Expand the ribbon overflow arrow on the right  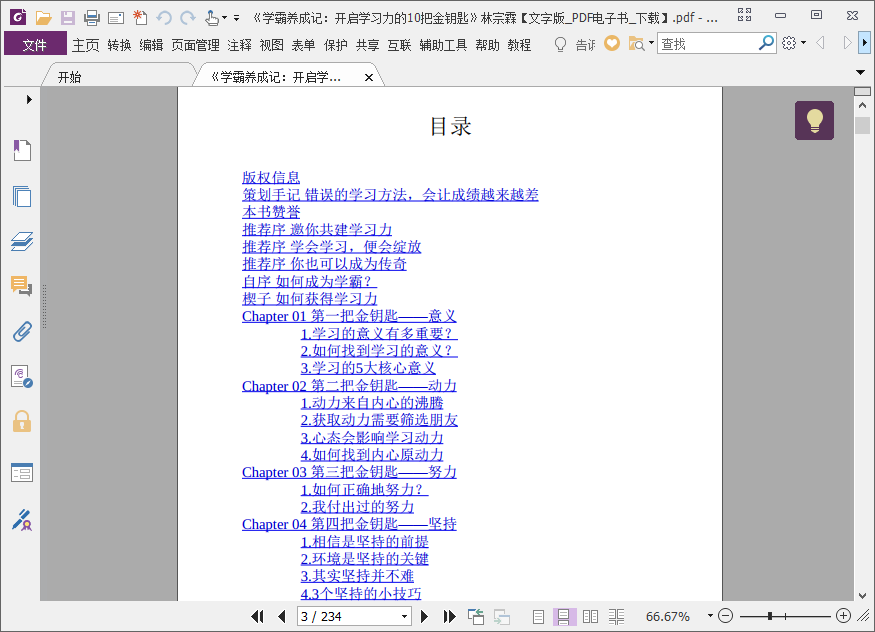coord(864,42)
